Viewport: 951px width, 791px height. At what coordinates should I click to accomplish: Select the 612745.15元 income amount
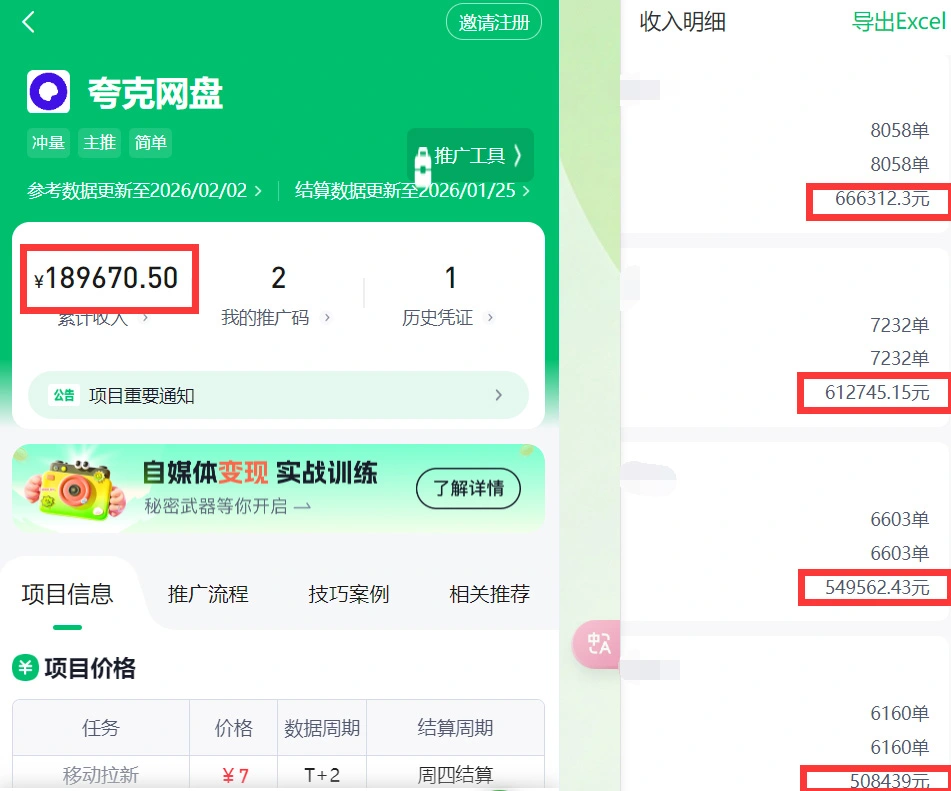point(876,392)
